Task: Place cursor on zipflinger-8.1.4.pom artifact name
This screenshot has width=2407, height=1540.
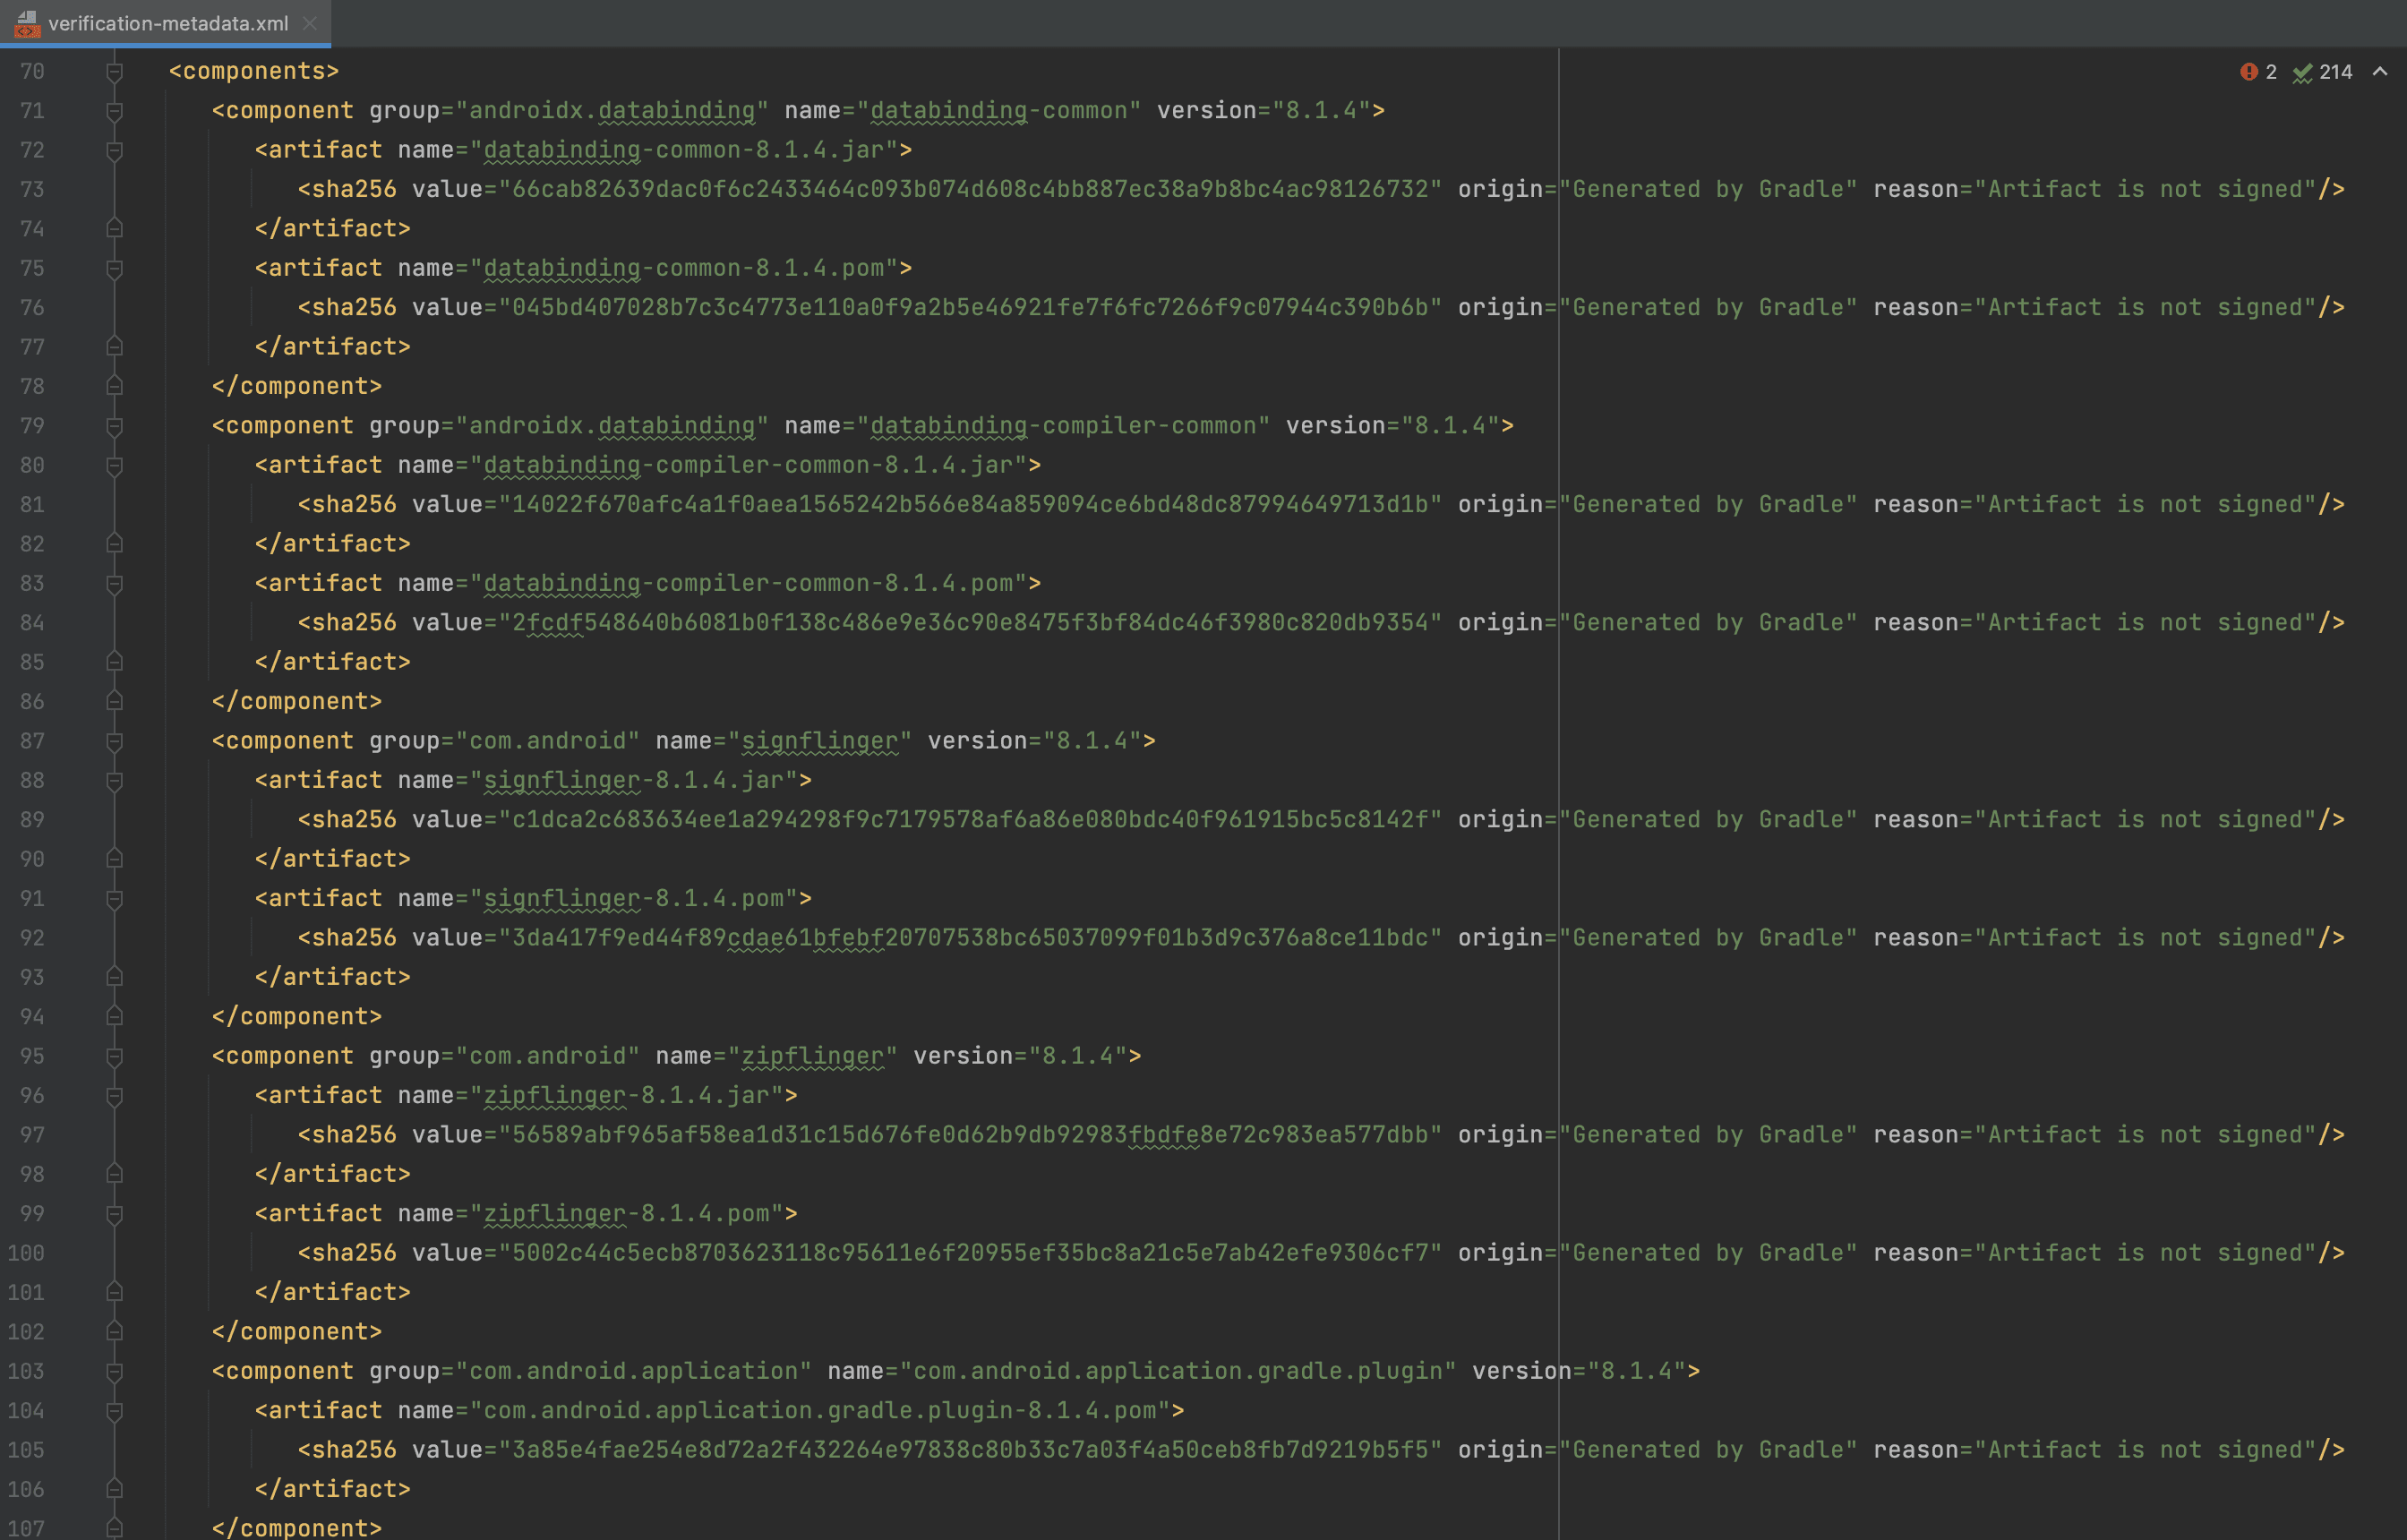Action: [x=626, y=1214]
